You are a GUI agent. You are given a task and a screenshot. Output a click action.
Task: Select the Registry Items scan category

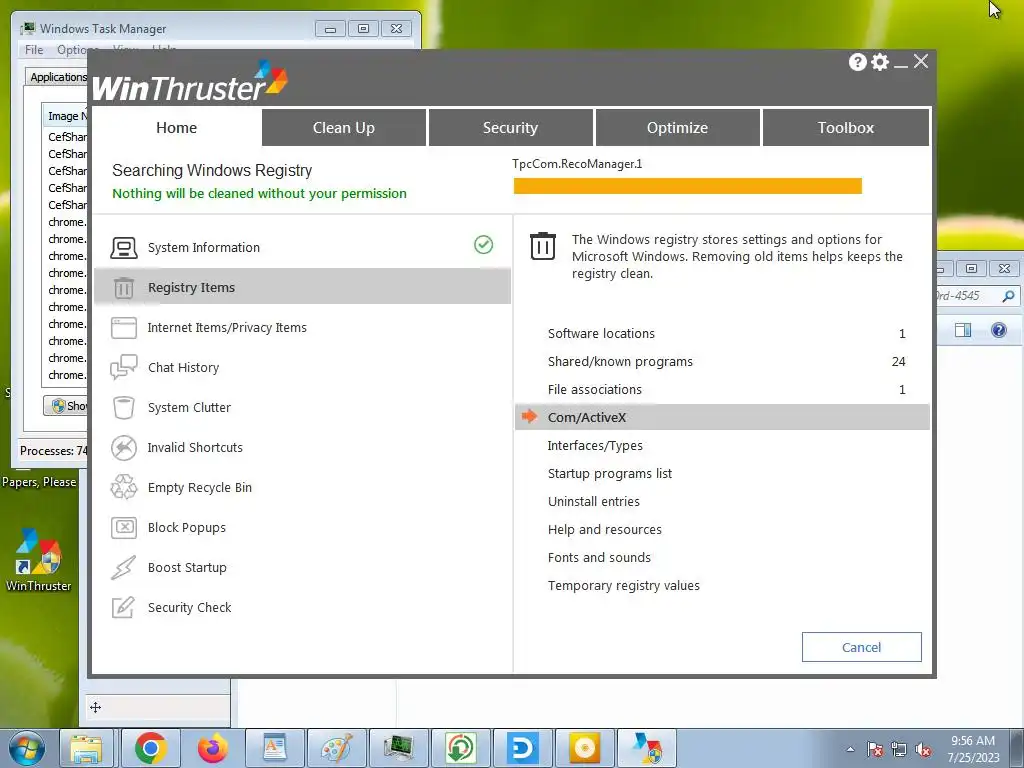point(302,287)
